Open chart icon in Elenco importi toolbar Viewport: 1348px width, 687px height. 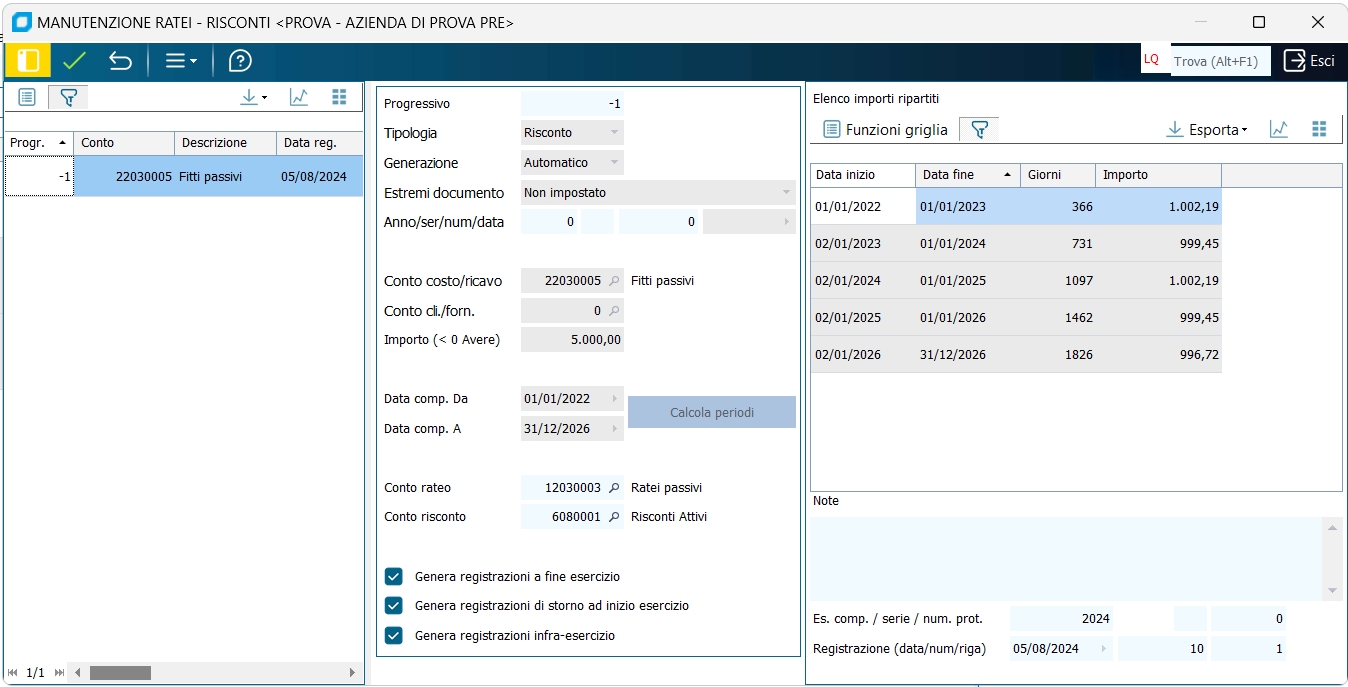[x=1278, y=129]
